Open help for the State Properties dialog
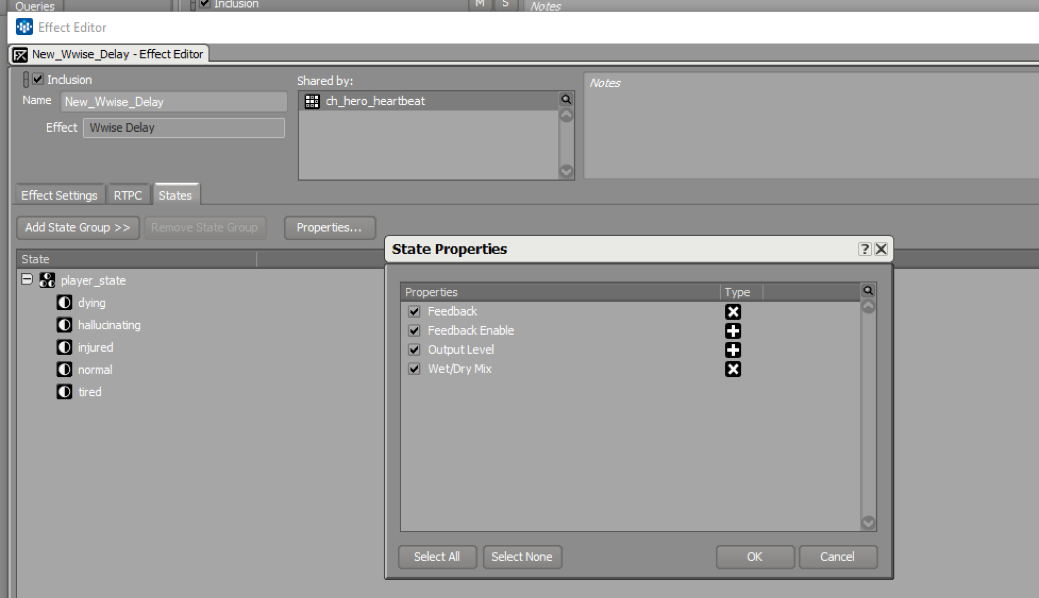The width and height of the screenshot is (1039, 598). click(865, 249)
